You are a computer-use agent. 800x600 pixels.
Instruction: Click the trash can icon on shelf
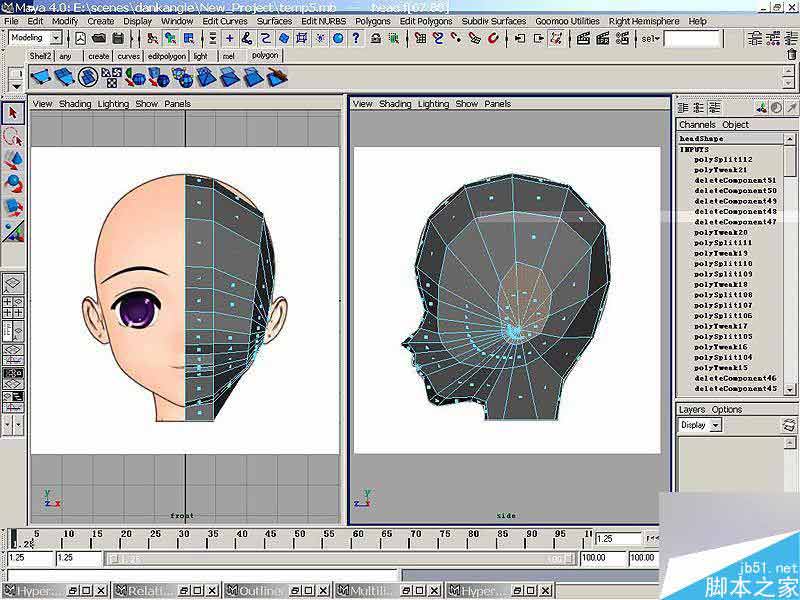coord(792,54)
